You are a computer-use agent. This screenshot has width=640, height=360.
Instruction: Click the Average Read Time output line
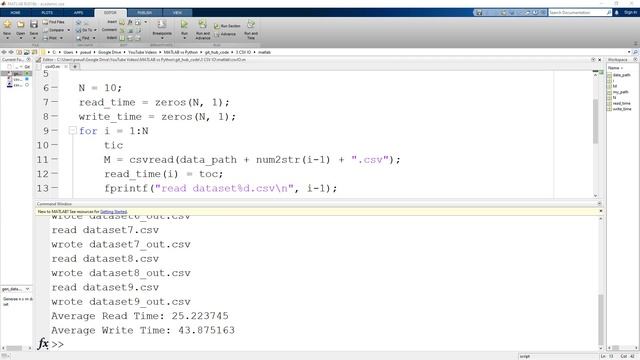coord(140,316)
